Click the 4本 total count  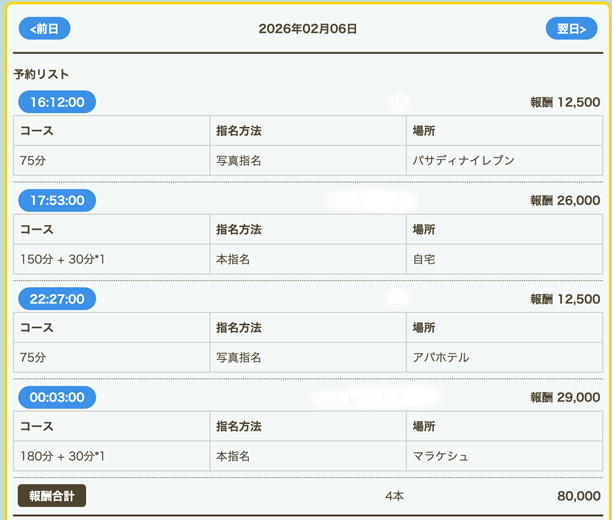point(394,496)
